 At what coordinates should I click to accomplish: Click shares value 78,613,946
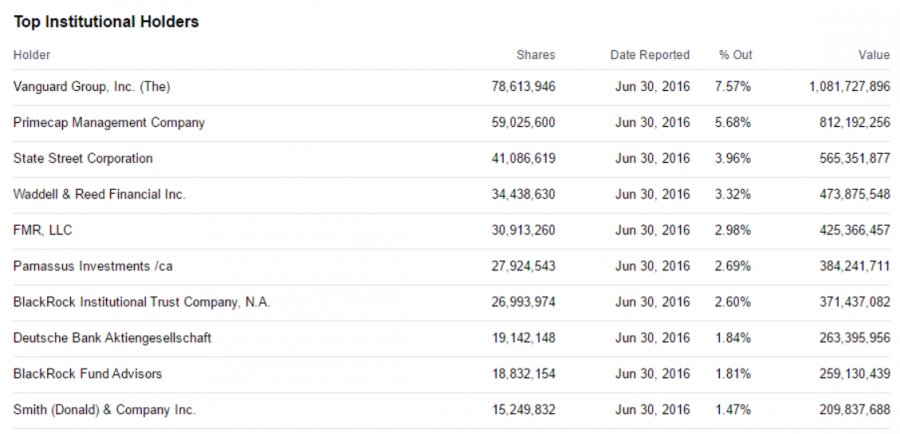pyautogui.click(x=523, y=87)
